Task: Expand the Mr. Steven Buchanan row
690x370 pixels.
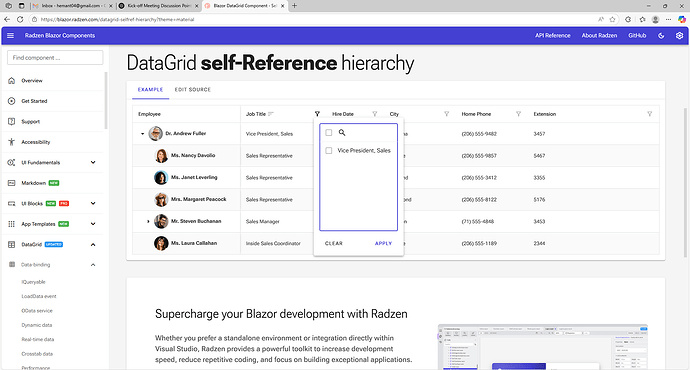Action: tap(148, 221)
